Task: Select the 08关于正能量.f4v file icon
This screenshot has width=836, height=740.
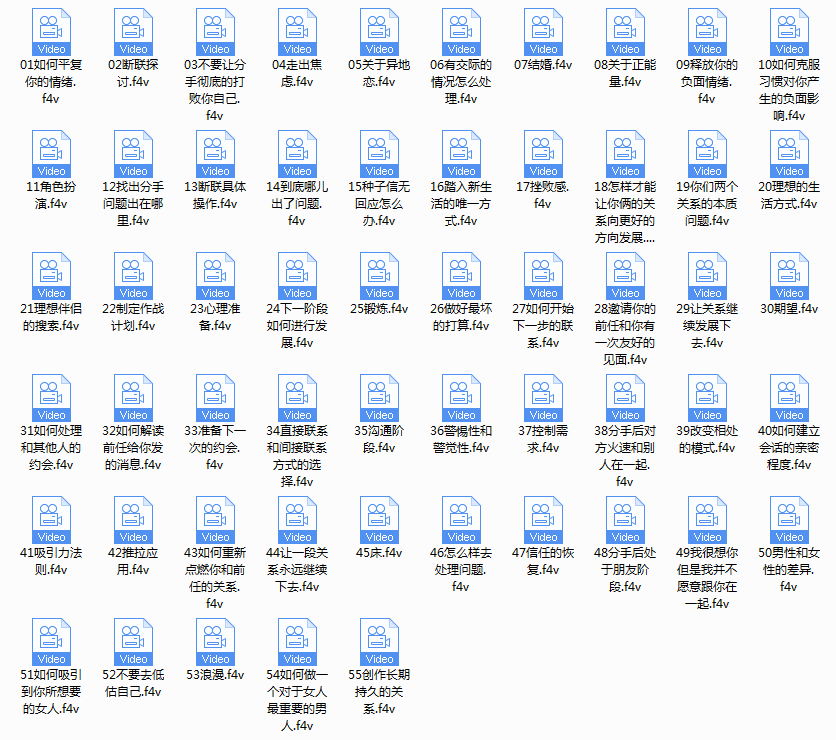Action: tap(625, 32)
